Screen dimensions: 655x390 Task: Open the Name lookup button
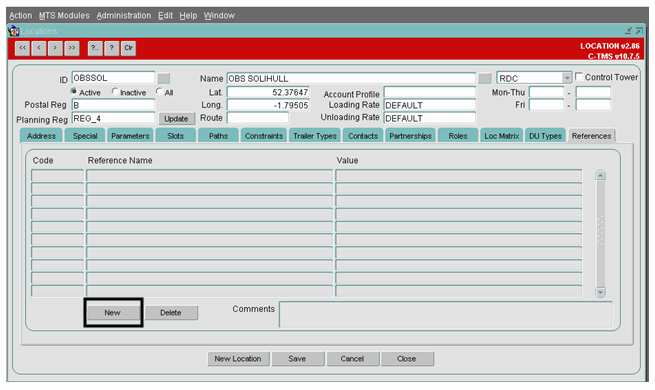click(484, 78)
